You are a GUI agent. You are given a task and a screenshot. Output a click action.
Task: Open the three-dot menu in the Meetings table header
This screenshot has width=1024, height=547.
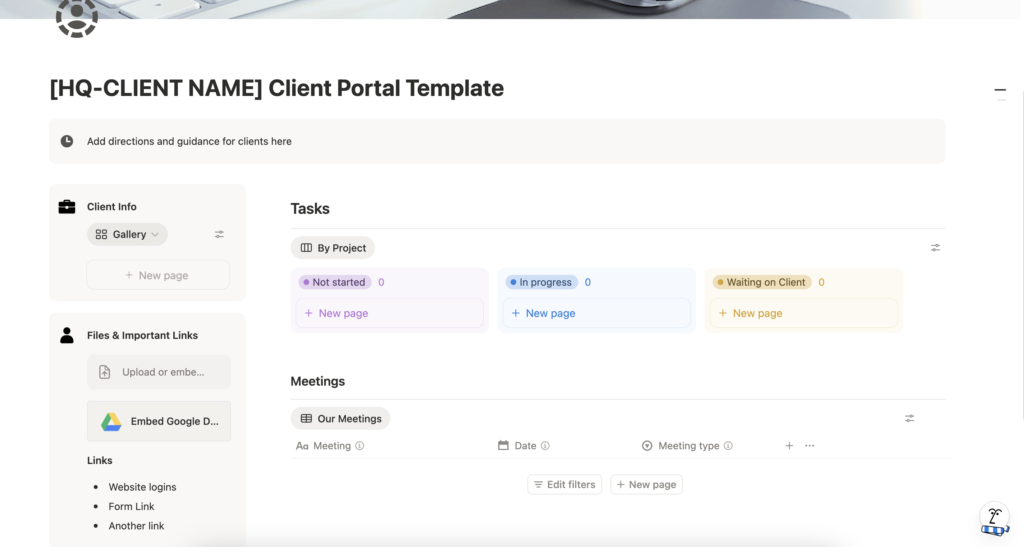click(x=810, y=446)
